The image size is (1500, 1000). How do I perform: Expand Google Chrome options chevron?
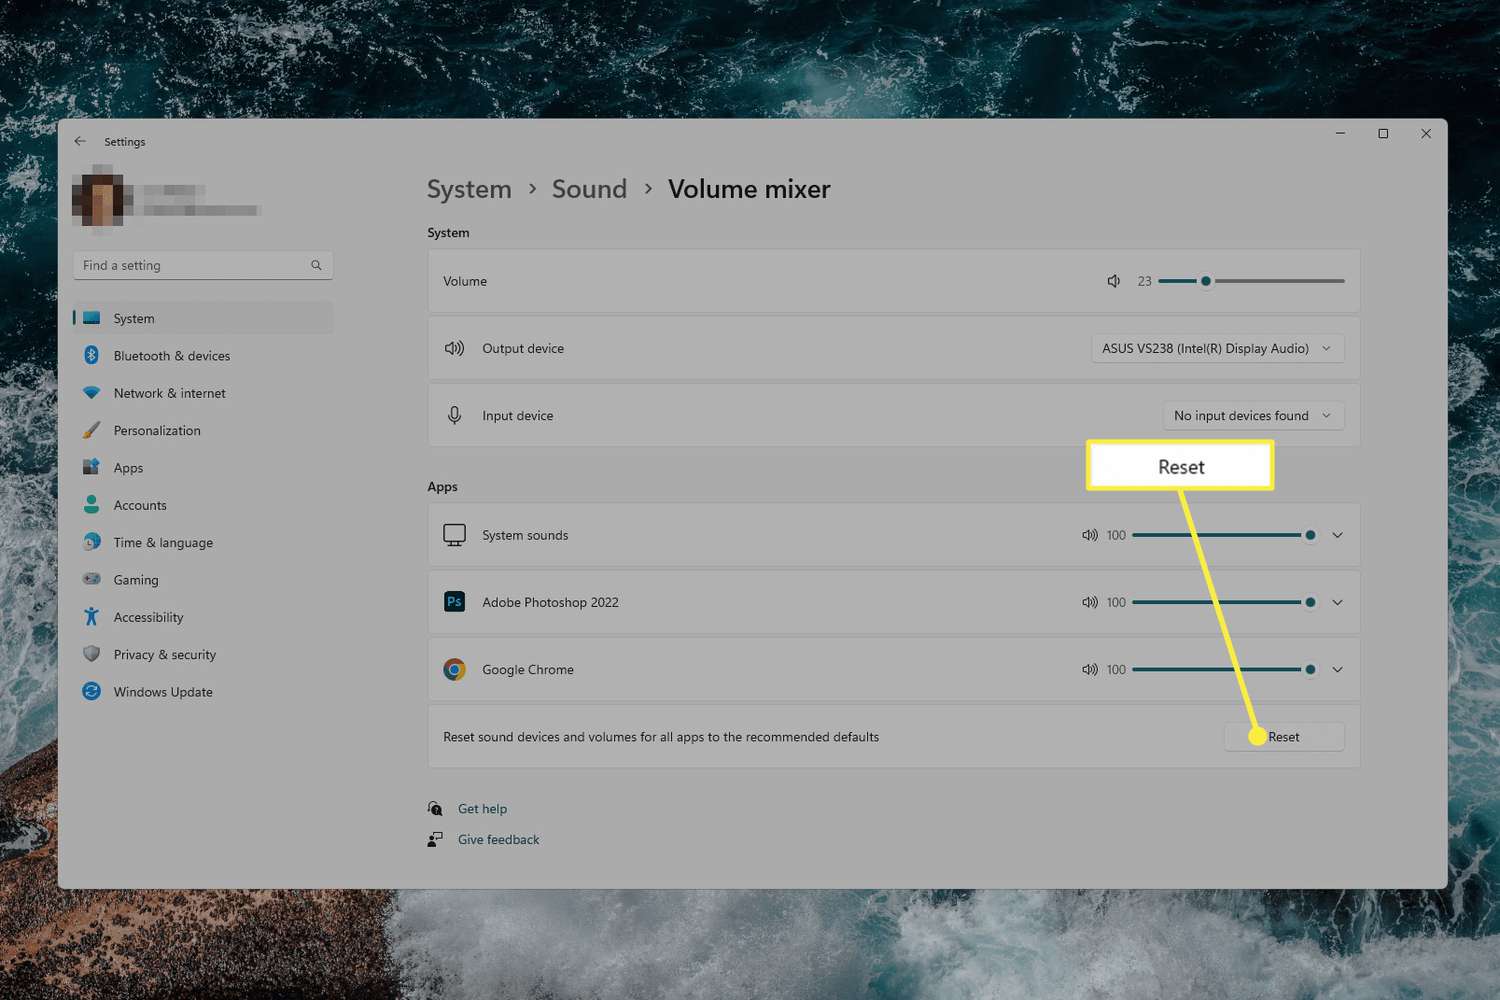[x=1337, y=669]
